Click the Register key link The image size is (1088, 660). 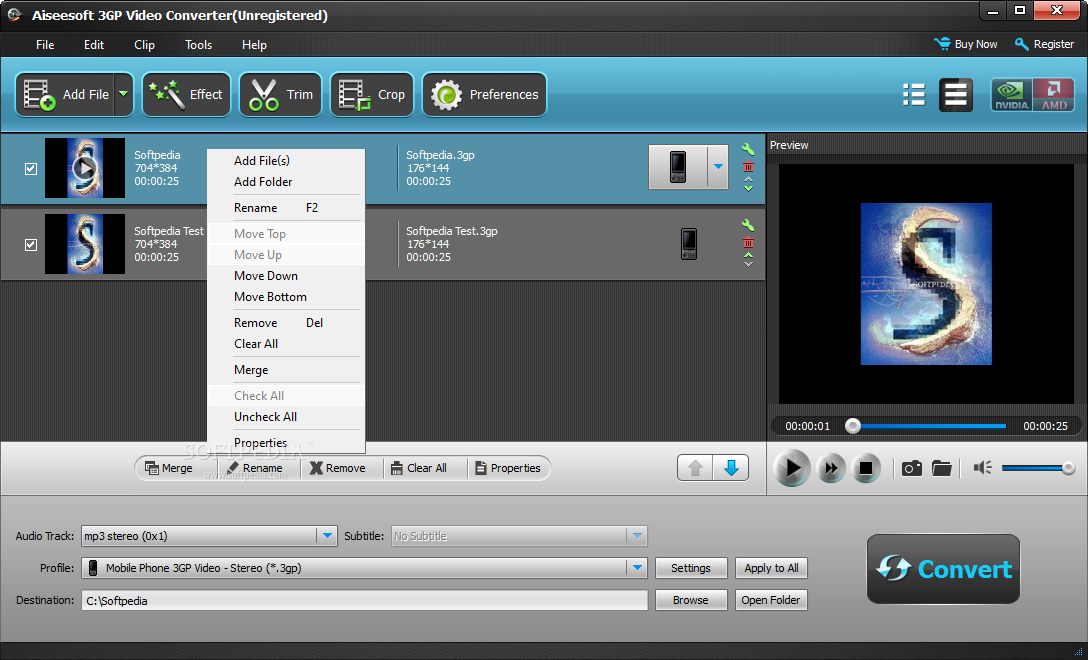1044,44
